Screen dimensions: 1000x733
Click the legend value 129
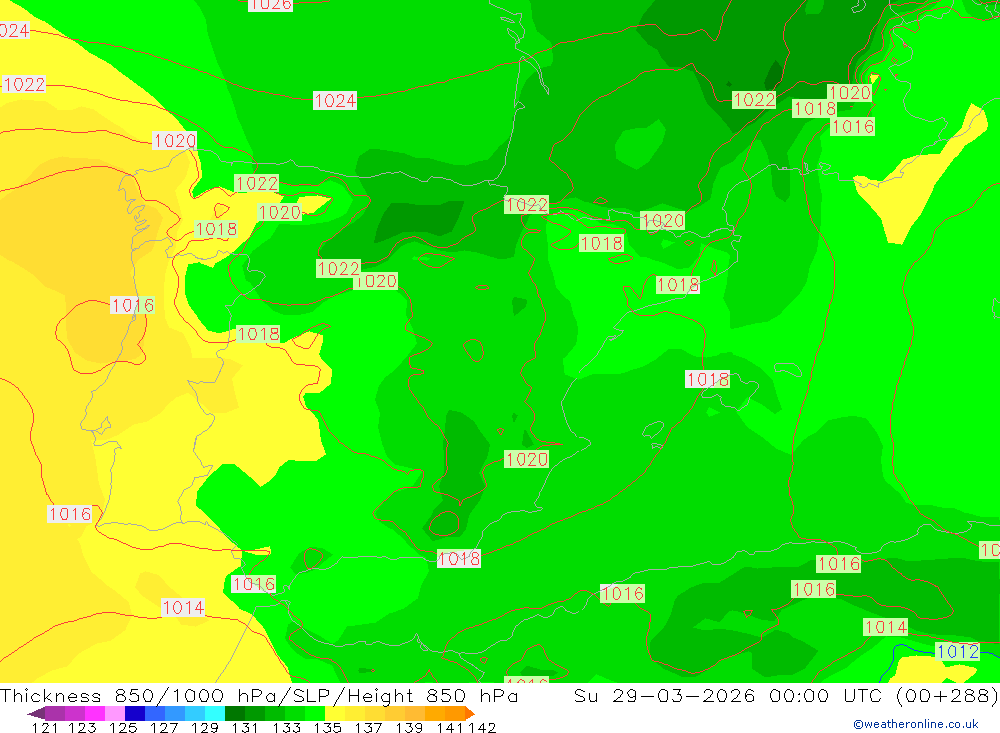click(205, 727)
